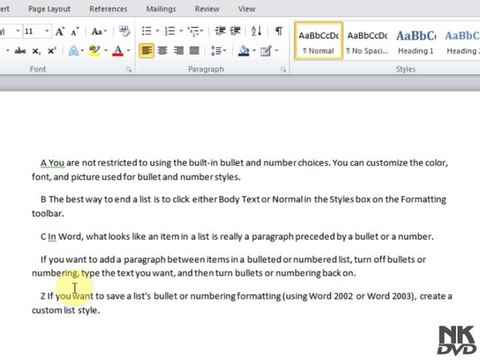Open the bullet library dropdown

157,31
